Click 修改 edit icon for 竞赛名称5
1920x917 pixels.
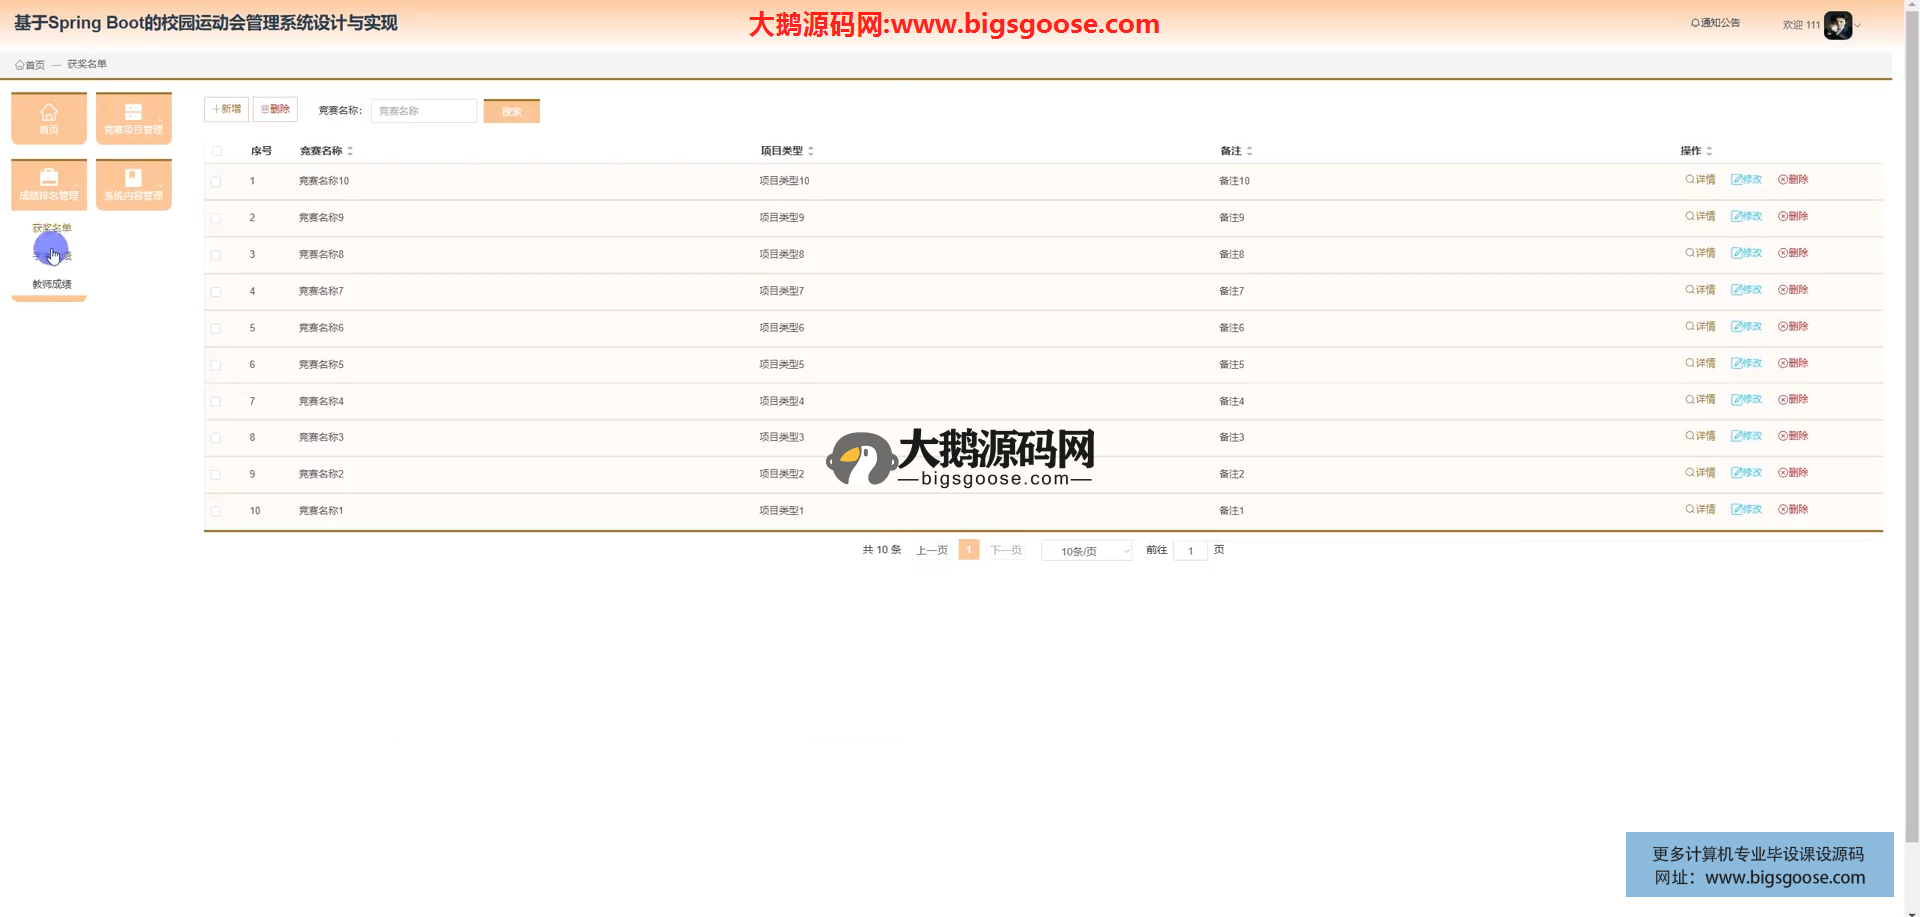[x=1737, y=364]
